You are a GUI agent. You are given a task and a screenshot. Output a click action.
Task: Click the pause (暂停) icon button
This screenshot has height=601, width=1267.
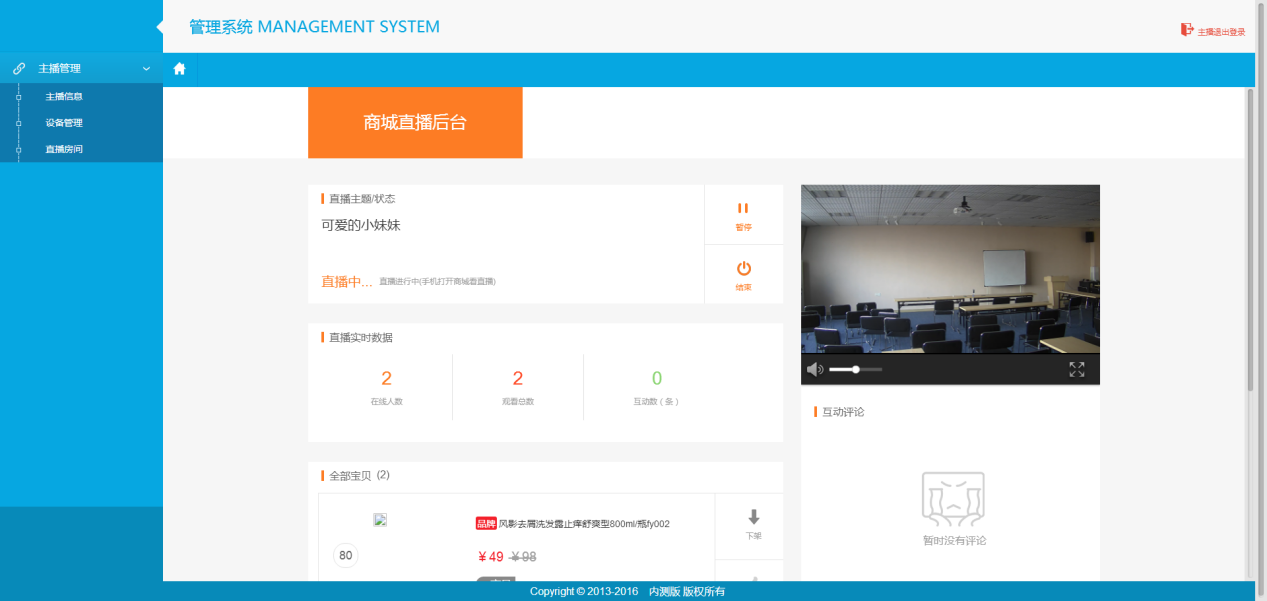tap(743, 208)
